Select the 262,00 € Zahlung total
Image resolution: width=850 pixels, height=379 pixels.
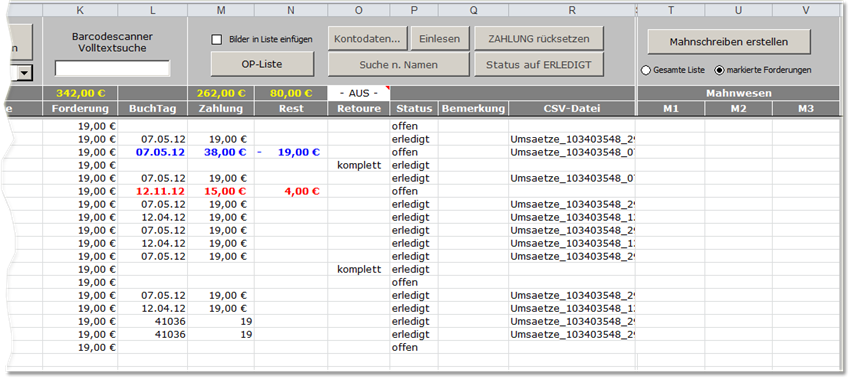pyautogui.click(x=221, y=93)
